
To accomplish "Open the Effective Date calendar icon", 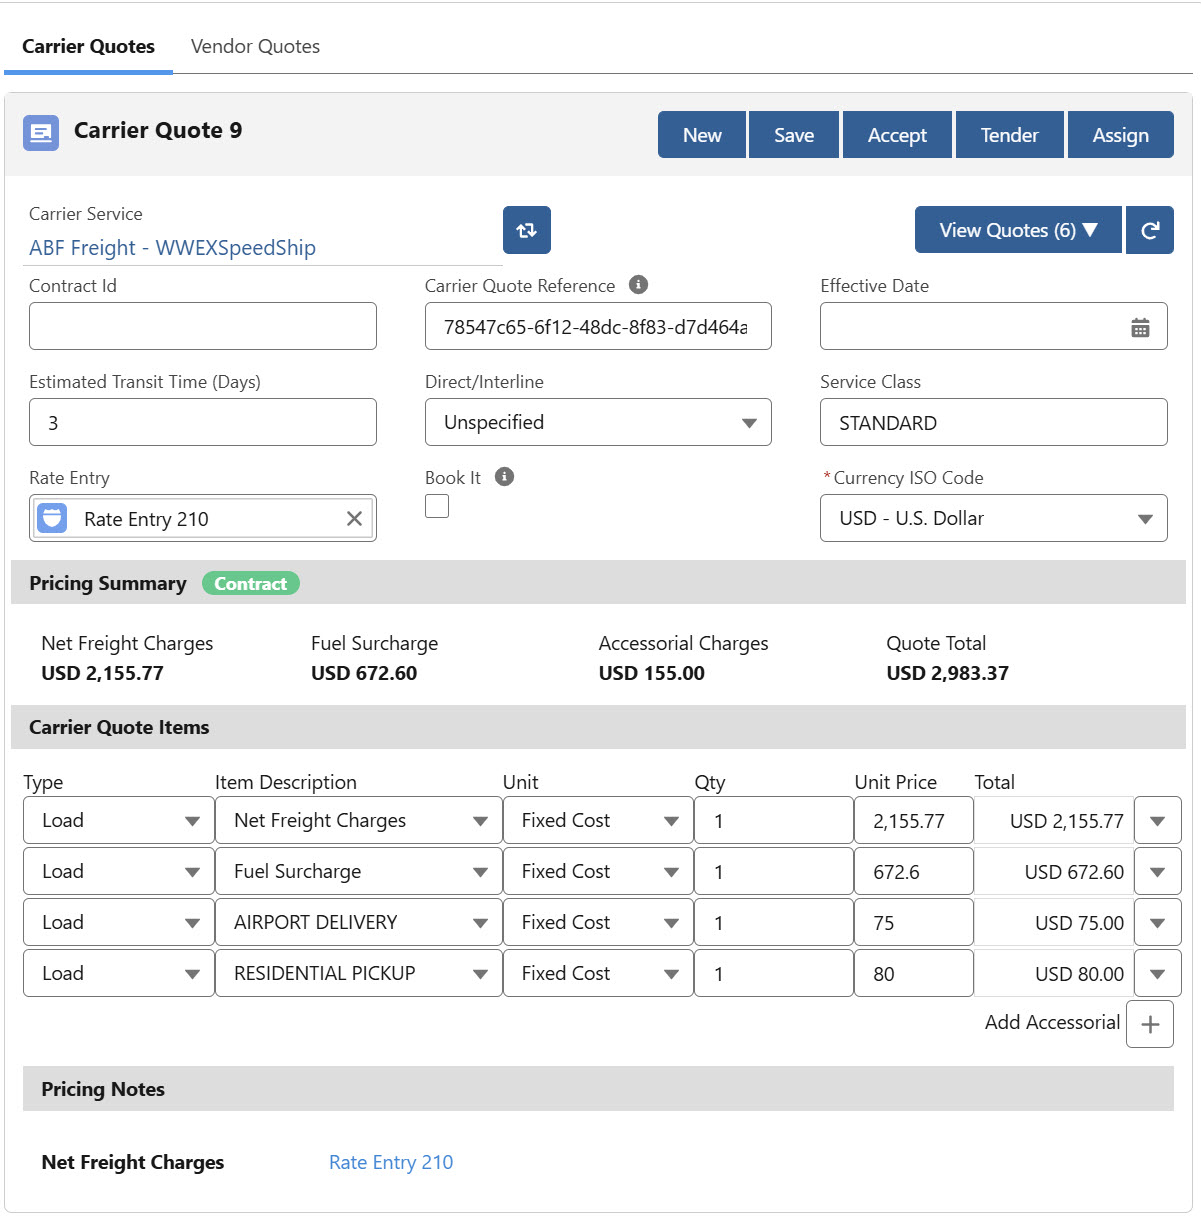I will 1140,327.
